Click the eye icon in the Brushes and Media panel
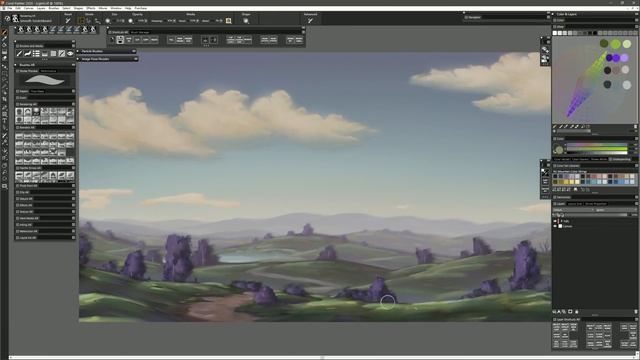 pyautogui.click(x=70, y=53)
